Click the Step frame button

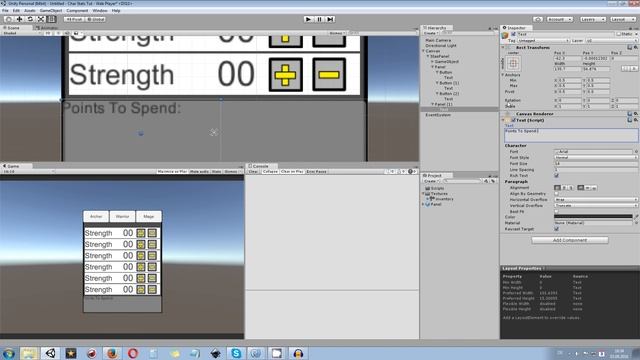click(331, 19)
